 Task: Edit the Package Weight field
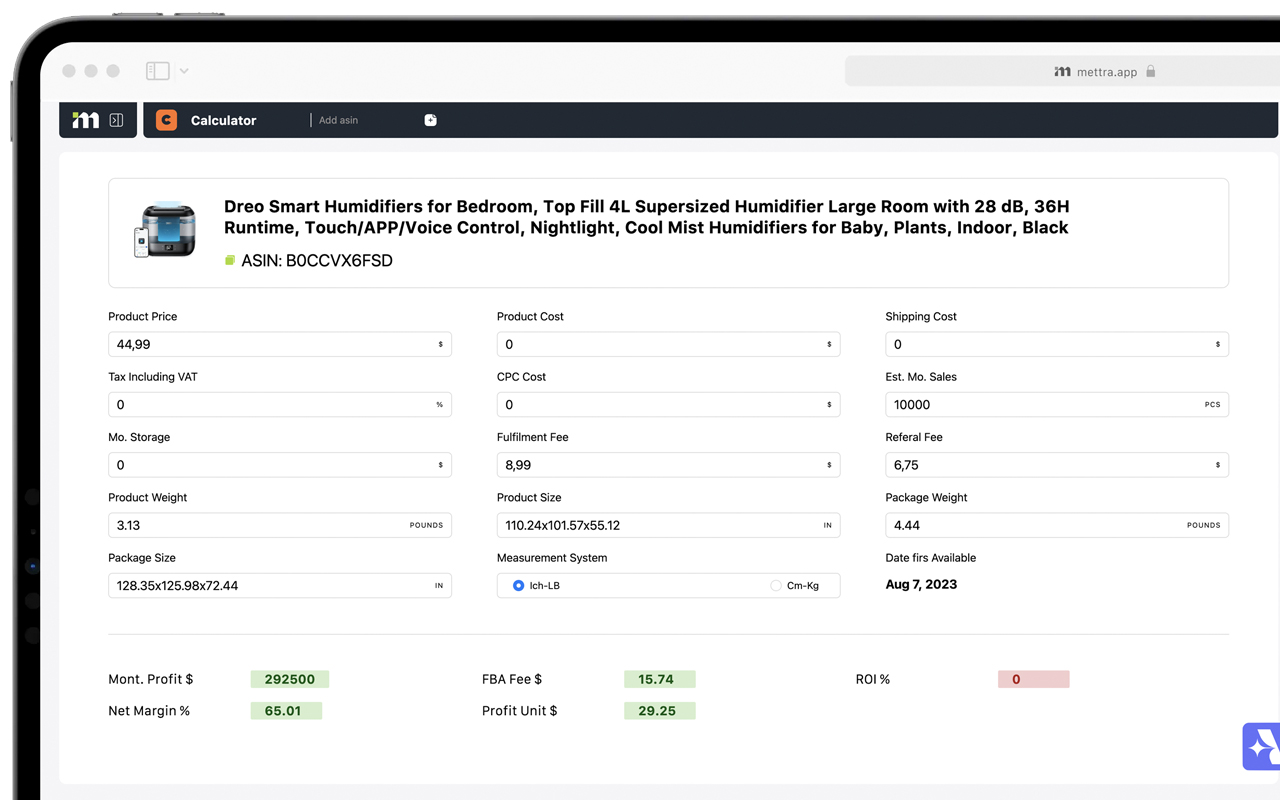1057,525
